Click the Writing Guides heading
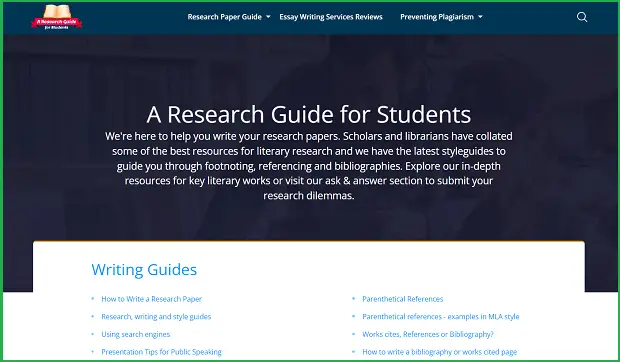This screenshot has height=362, width=620. tap(144, 270)
